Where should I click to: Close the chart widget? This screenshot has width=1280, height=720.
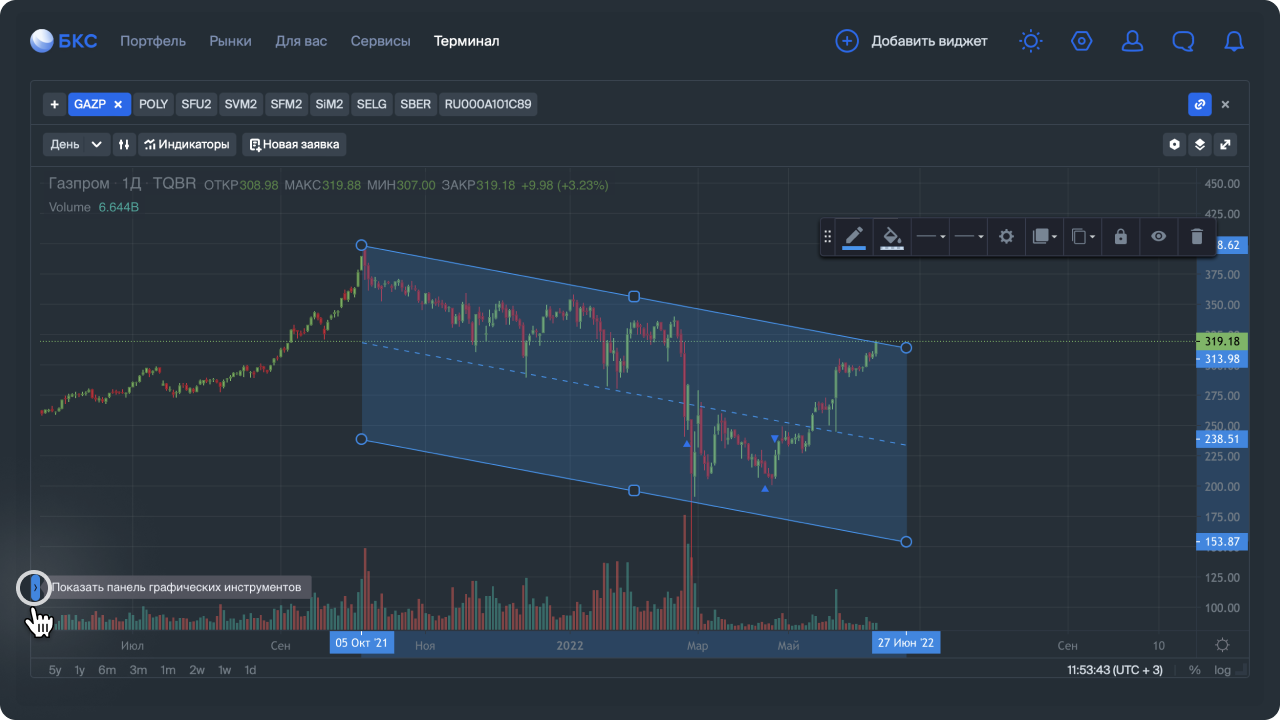click(1226, 104)
